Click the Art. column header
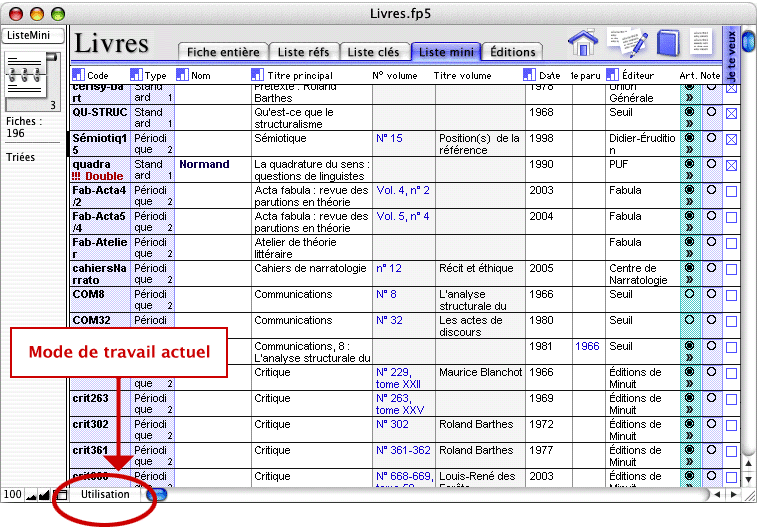Screen dimensions: 758x529 click(688, 75)
